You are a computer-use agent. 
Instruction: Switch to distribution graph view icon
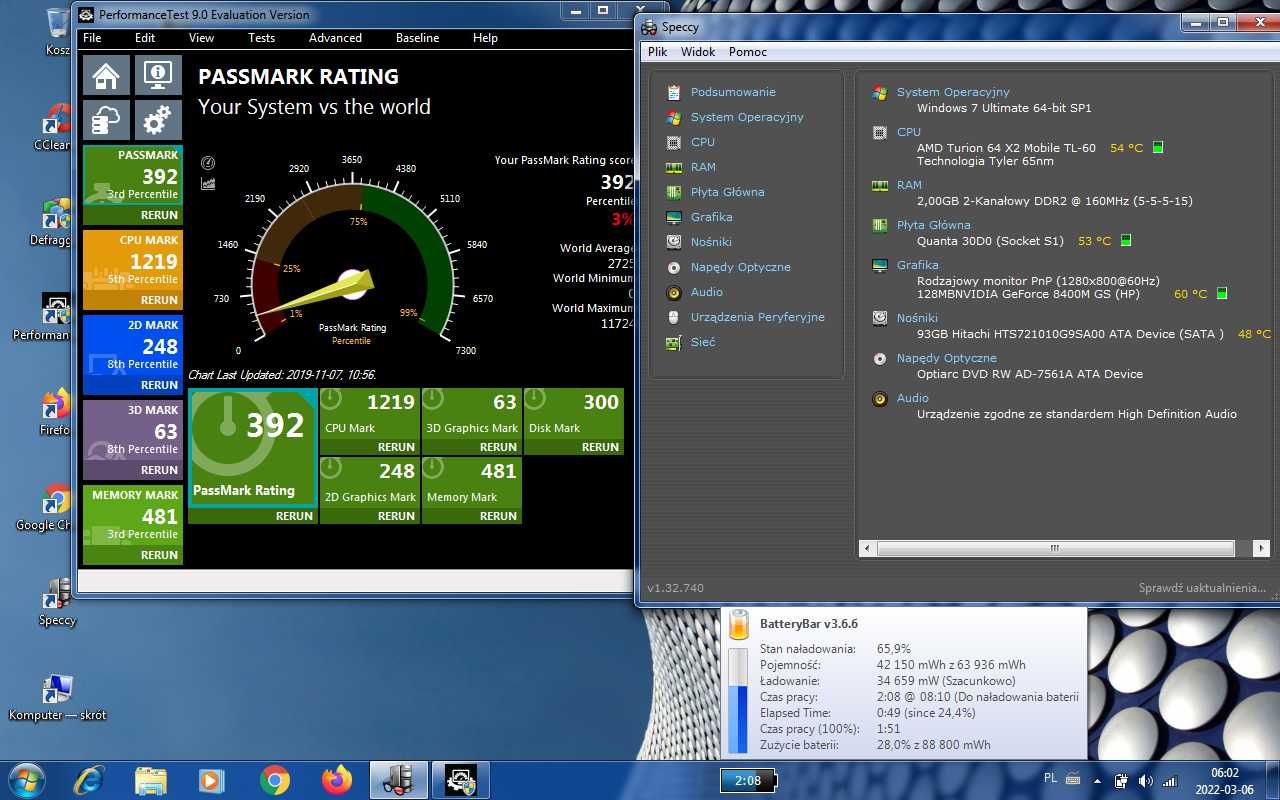[x=208, y=184]
